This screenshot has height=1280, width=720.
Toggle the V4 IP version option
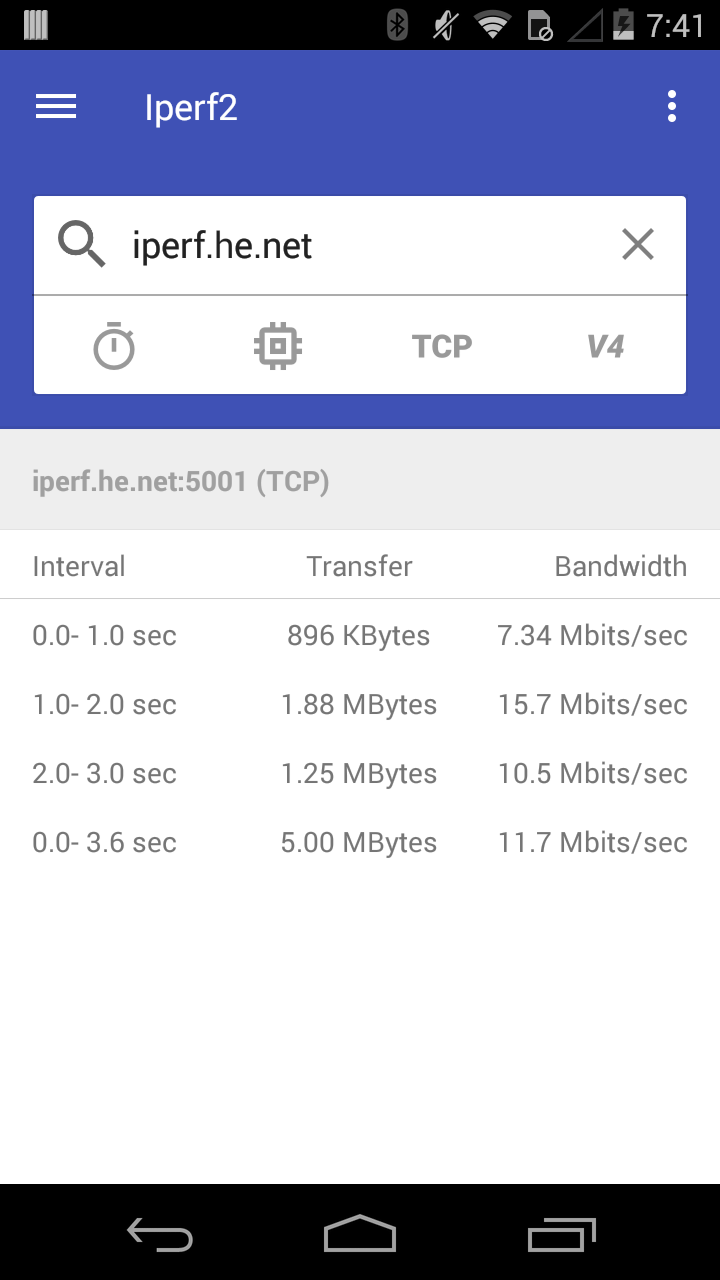click(x=605, y=346)
